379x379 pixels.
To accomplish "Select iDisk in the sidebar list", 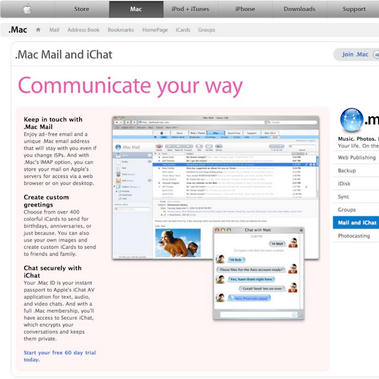I will pyautogui.click(x=356, y=183).
